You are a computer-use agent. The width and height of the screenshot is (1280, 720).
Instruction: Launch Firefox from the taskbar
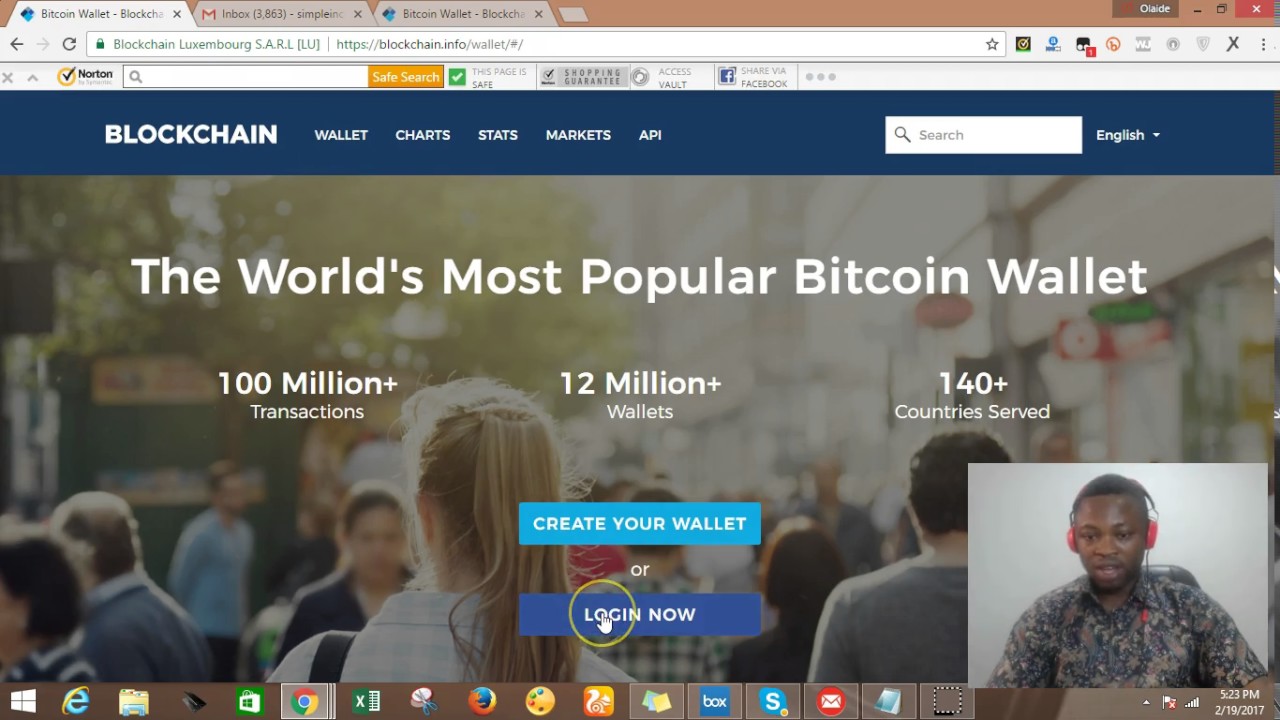click(x=482, y=702)
